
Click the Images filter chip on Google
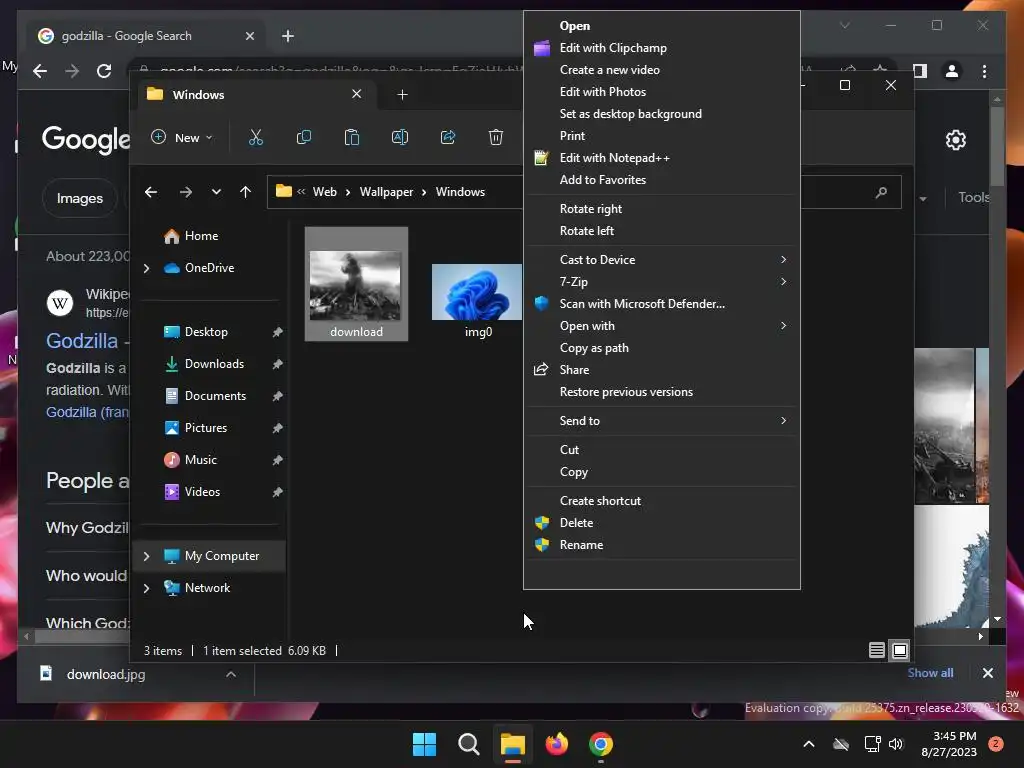(x=80, y=199)
